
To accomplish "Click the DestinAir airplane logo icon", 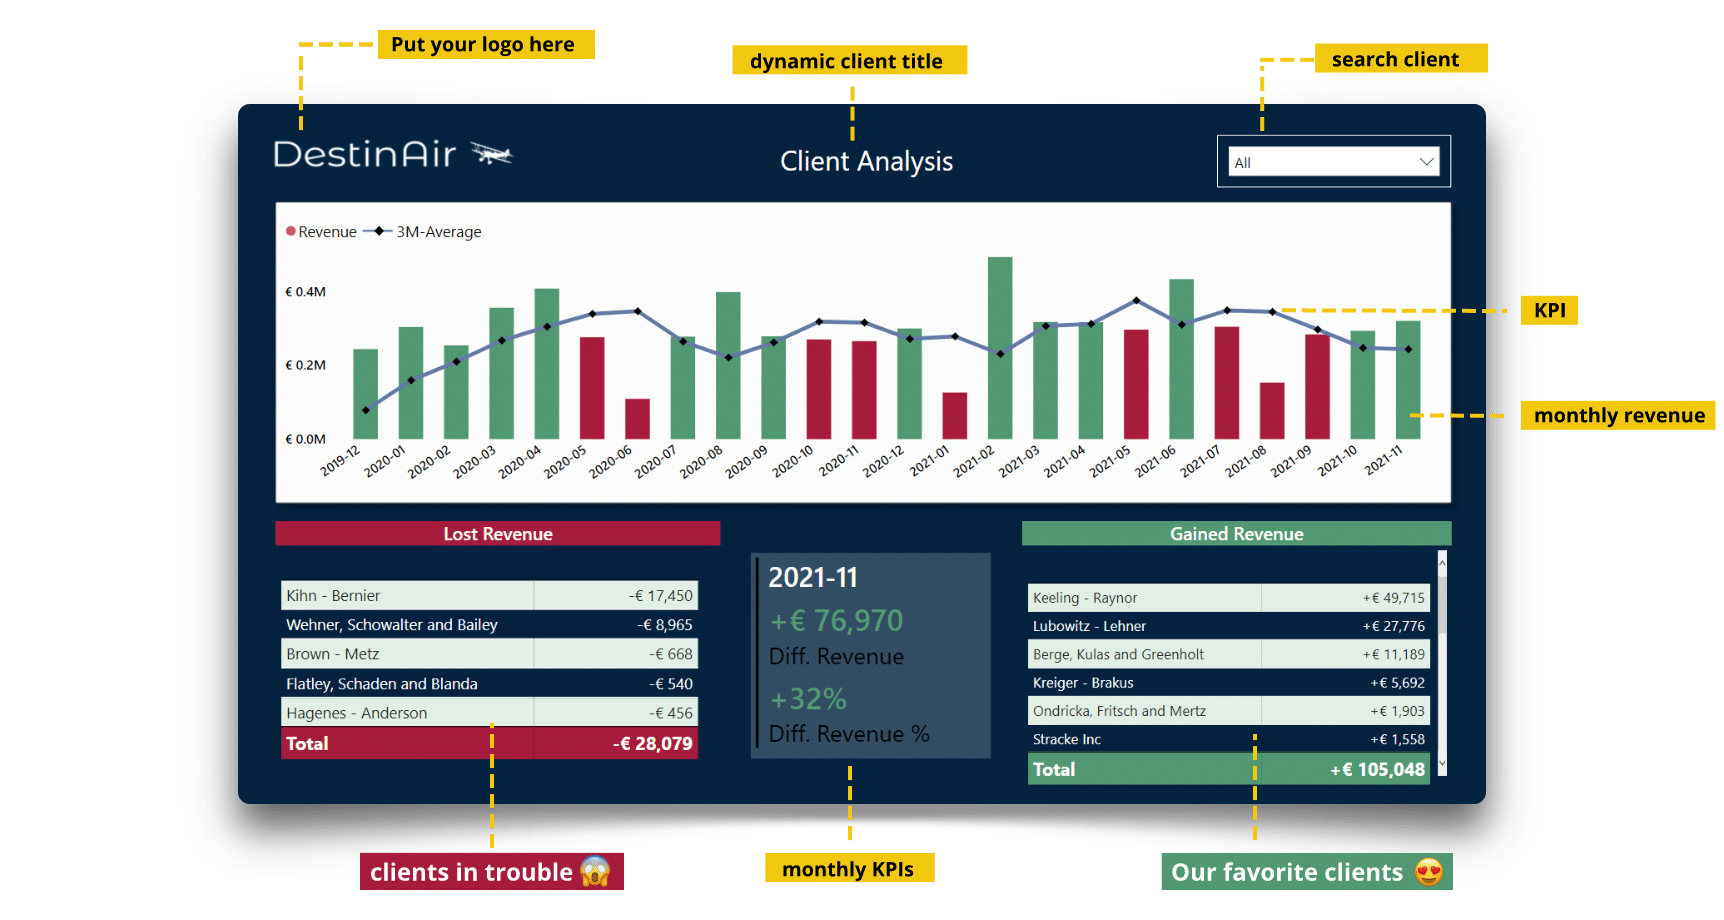I will pos(492,154).
